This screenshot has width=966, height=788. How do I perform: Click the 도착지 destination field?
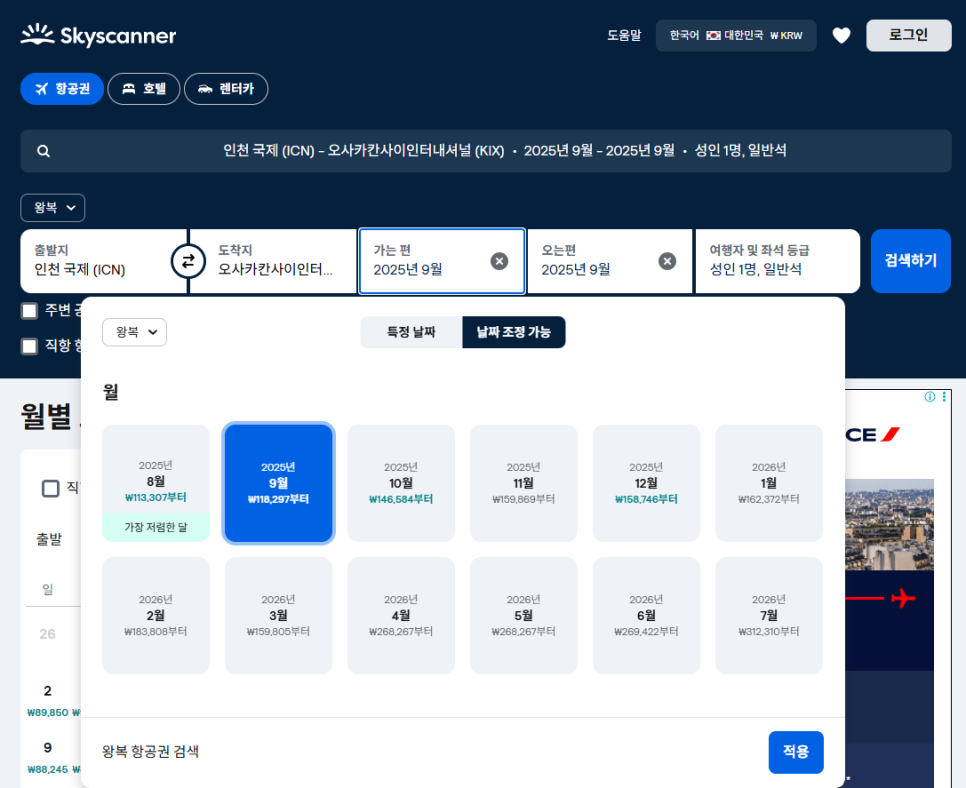coord(273,261)
